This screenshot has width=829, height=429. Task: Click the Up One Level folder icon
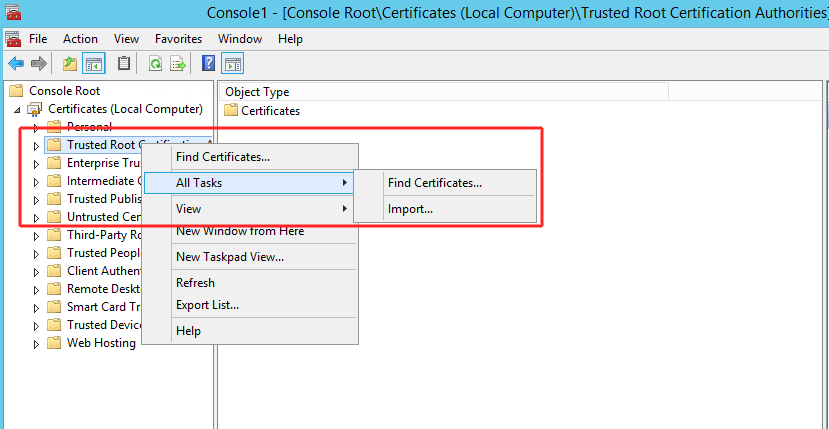pyautogui.click(x=69, y=64)
